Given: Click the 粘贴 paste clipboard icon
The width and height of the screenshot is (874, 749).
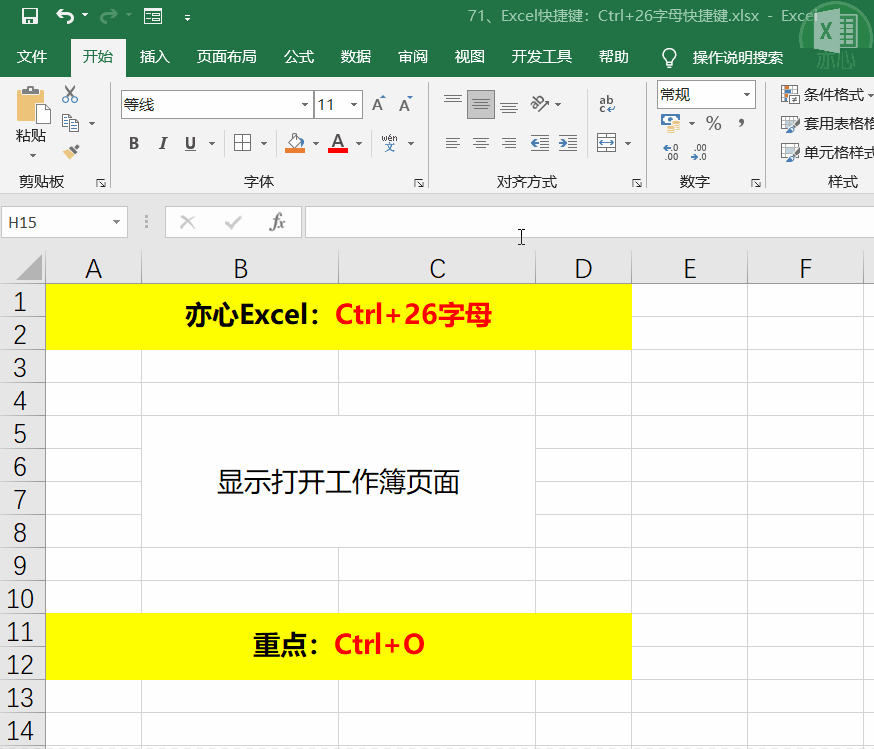Looking at the screenshot, I should coord(32,105).
